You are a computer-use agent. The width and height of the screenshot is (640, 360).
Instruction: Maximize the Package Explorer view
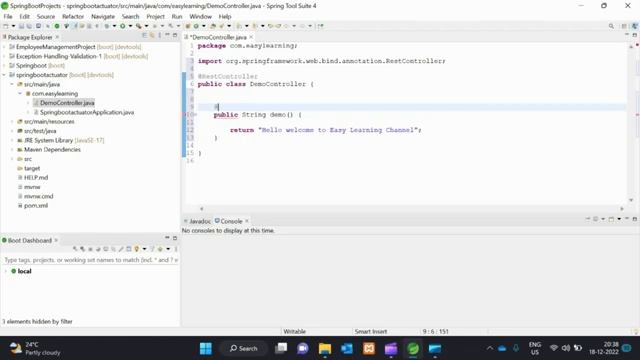pos(175,36)
